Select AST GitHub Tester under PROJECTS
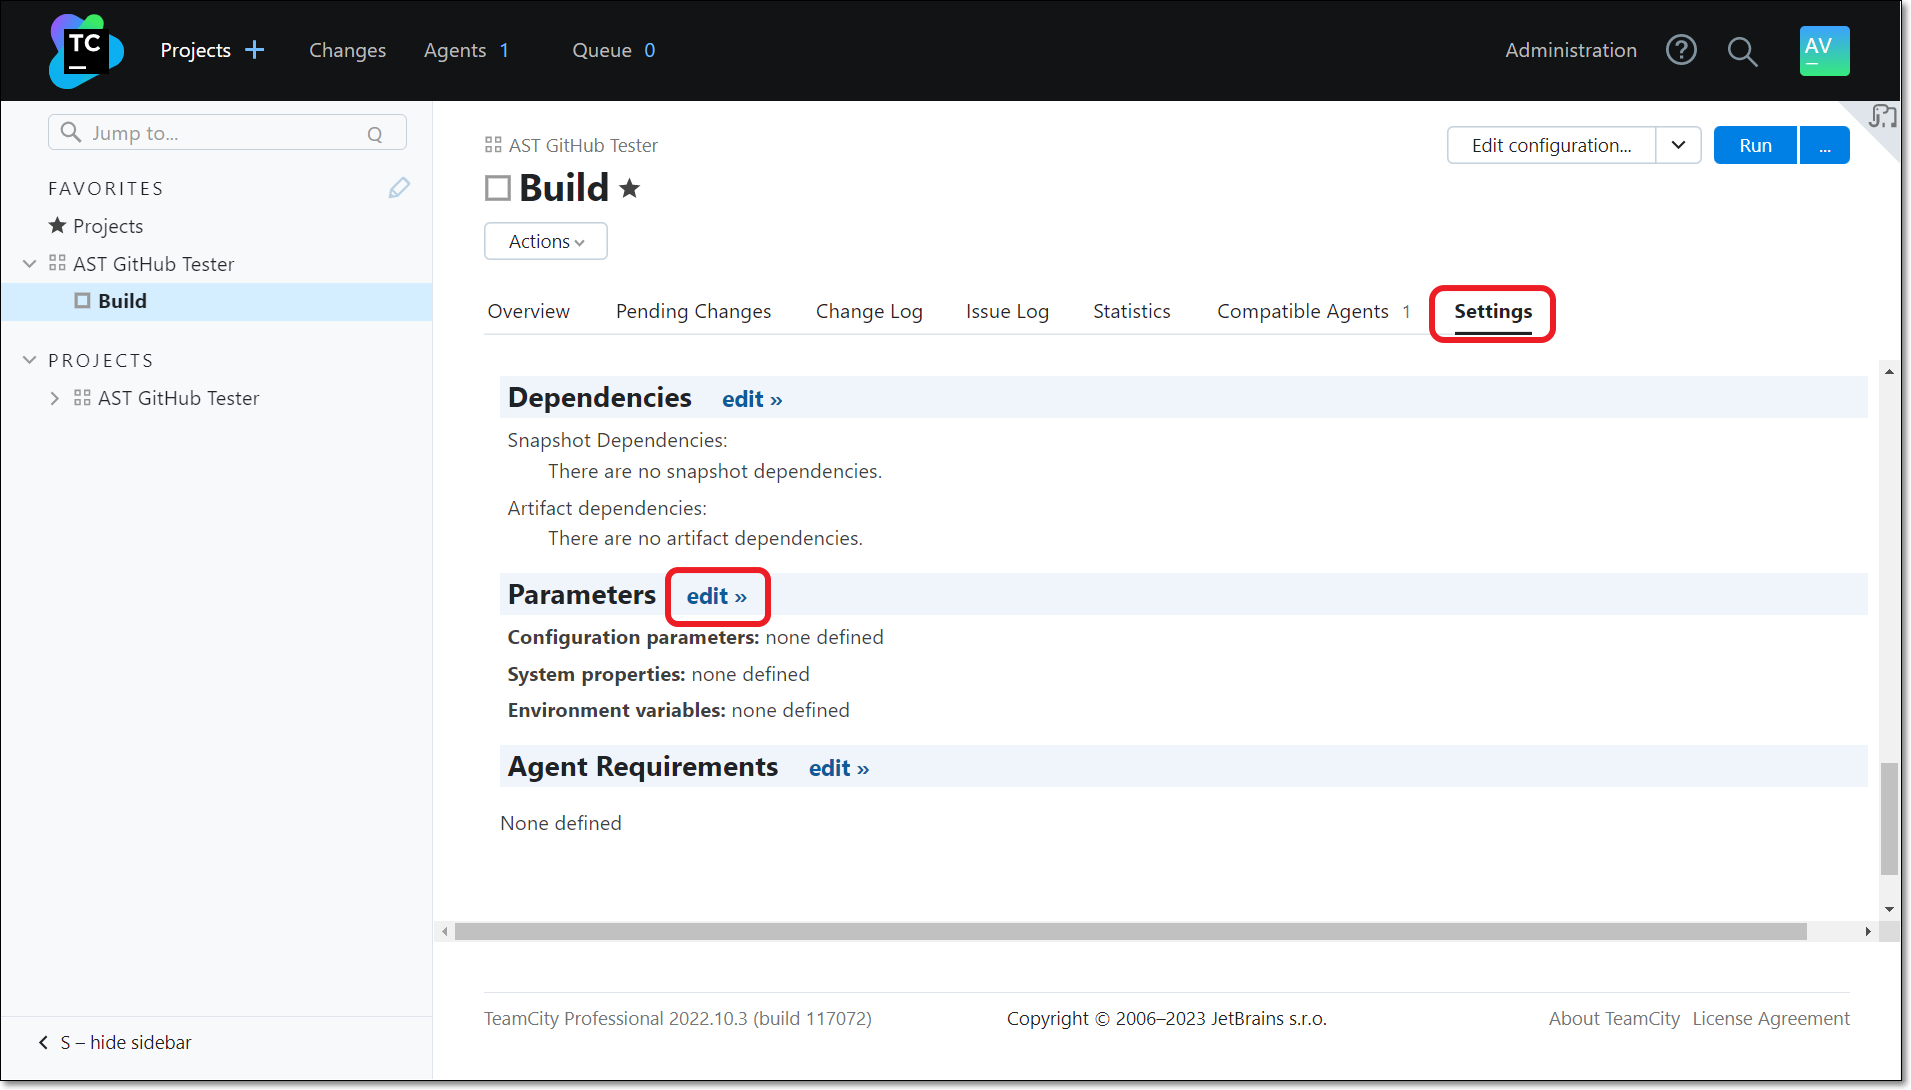This screenshot has height=1090, width=1911. point(178,398)
